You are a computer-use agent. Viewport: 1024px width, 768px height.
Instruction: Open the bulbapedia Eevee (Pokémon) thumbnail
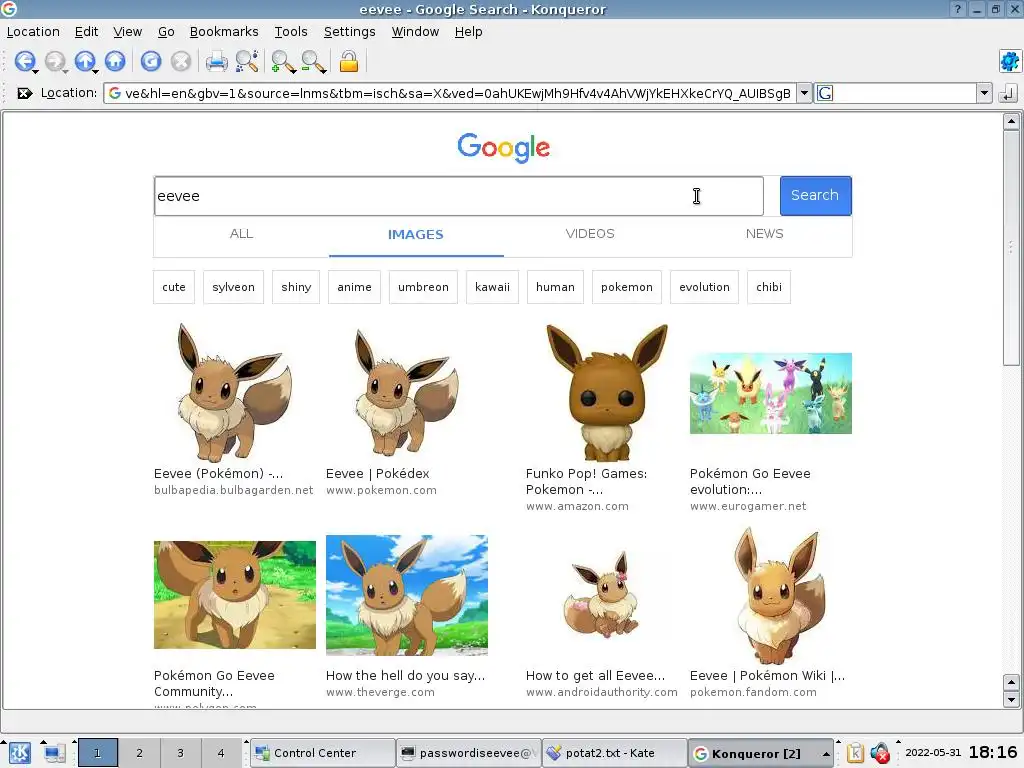(x=234, y=392)
